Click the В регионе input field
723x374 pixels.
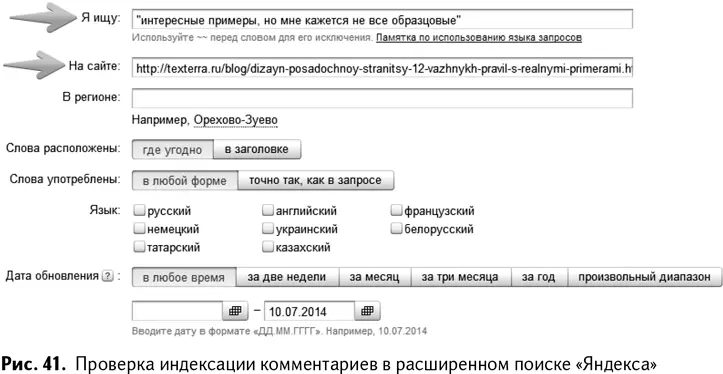[382, 98]
